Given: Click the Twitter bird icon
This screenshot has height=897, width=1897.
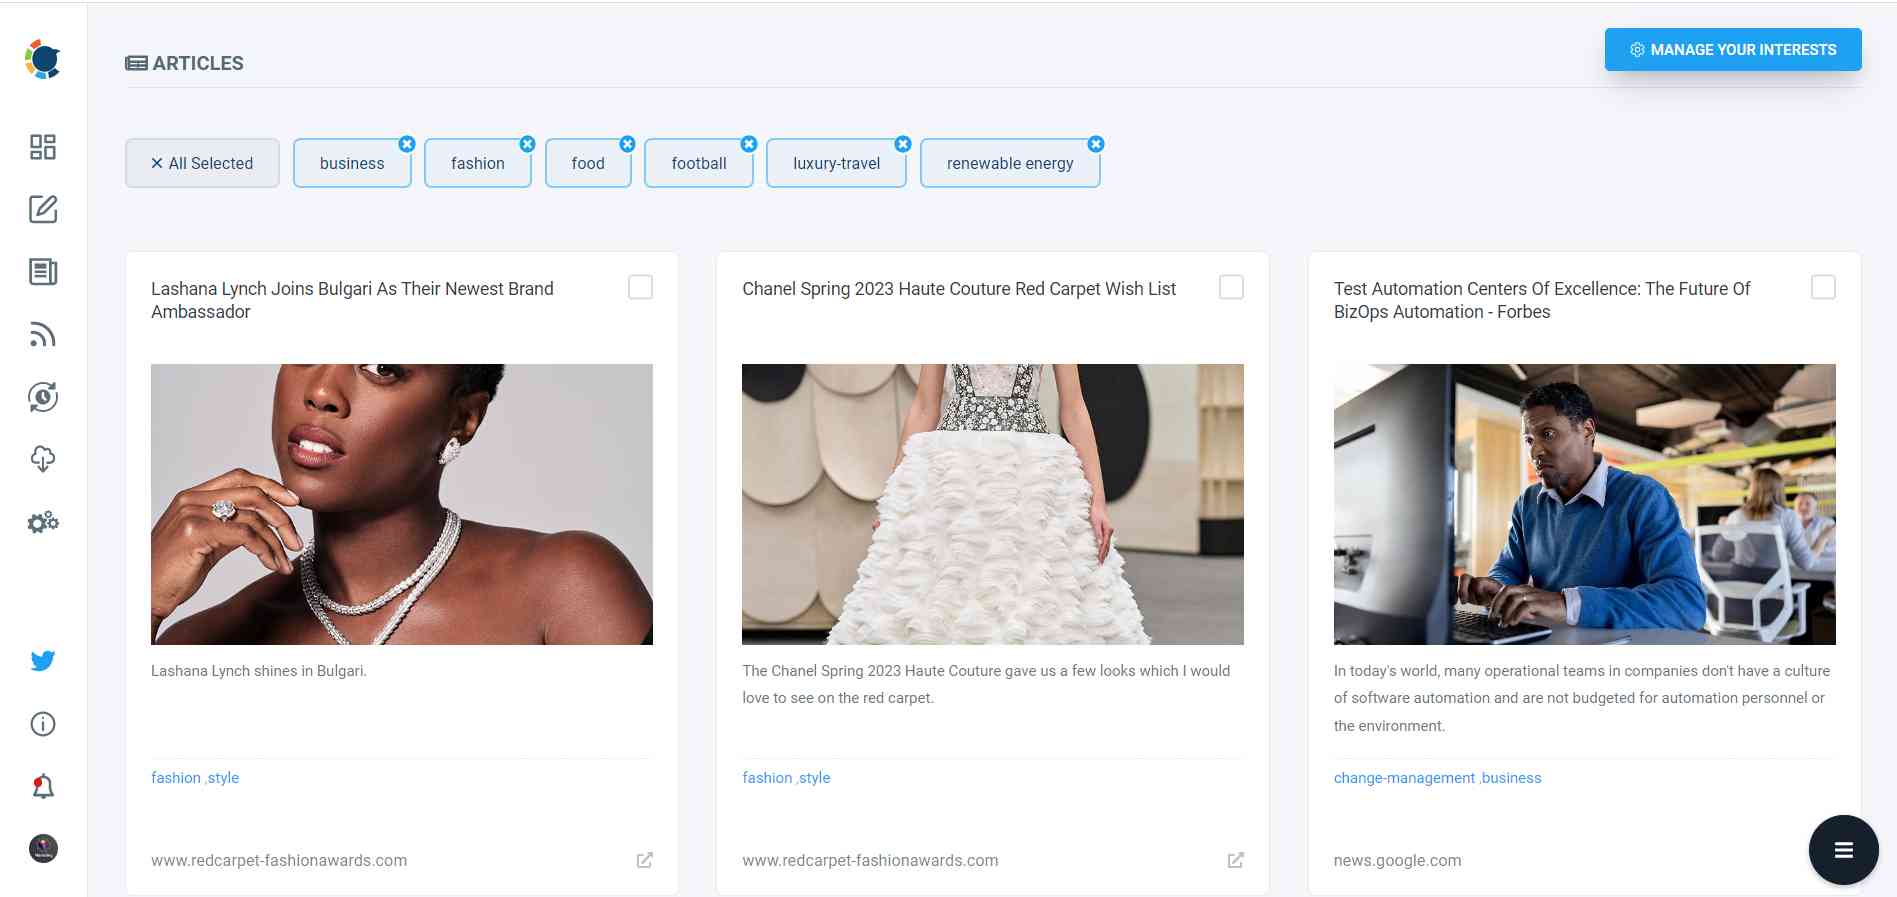Looking at the screenshot, I should [x=43, y=661].
